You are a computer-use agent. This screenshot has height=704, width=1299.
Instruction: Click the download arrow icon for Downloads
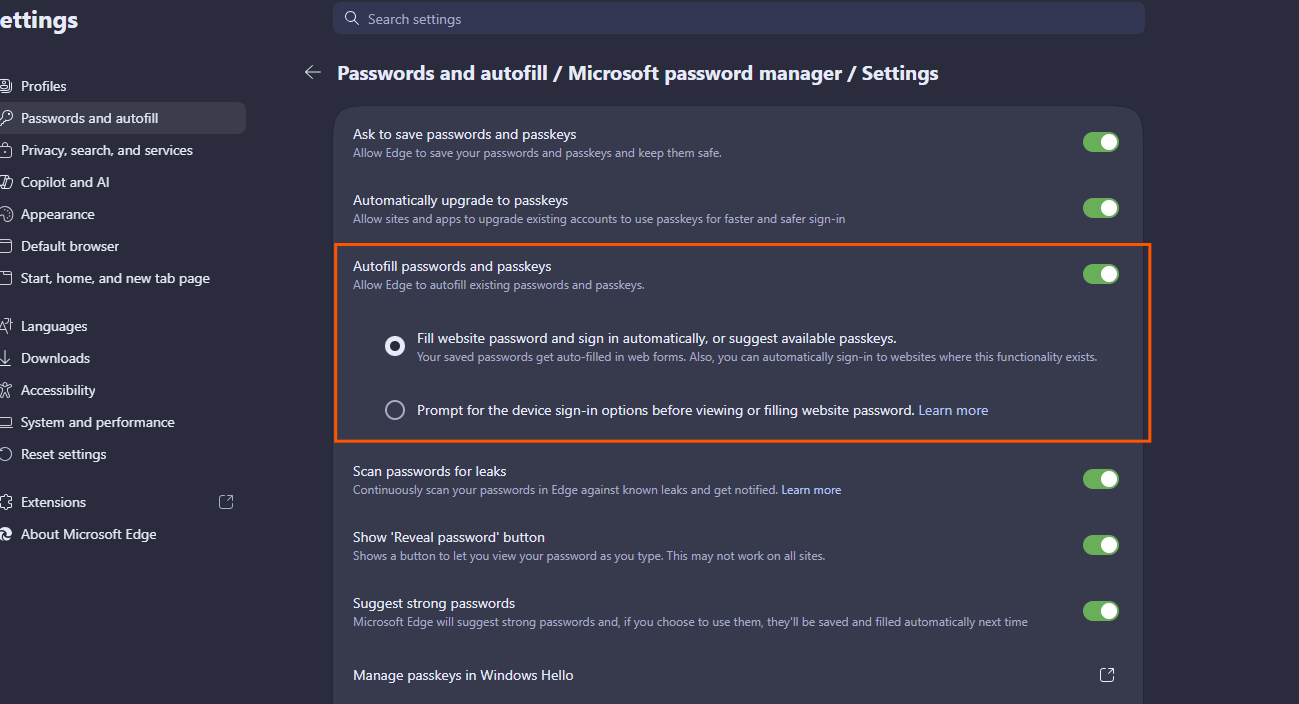coord(6,358)
